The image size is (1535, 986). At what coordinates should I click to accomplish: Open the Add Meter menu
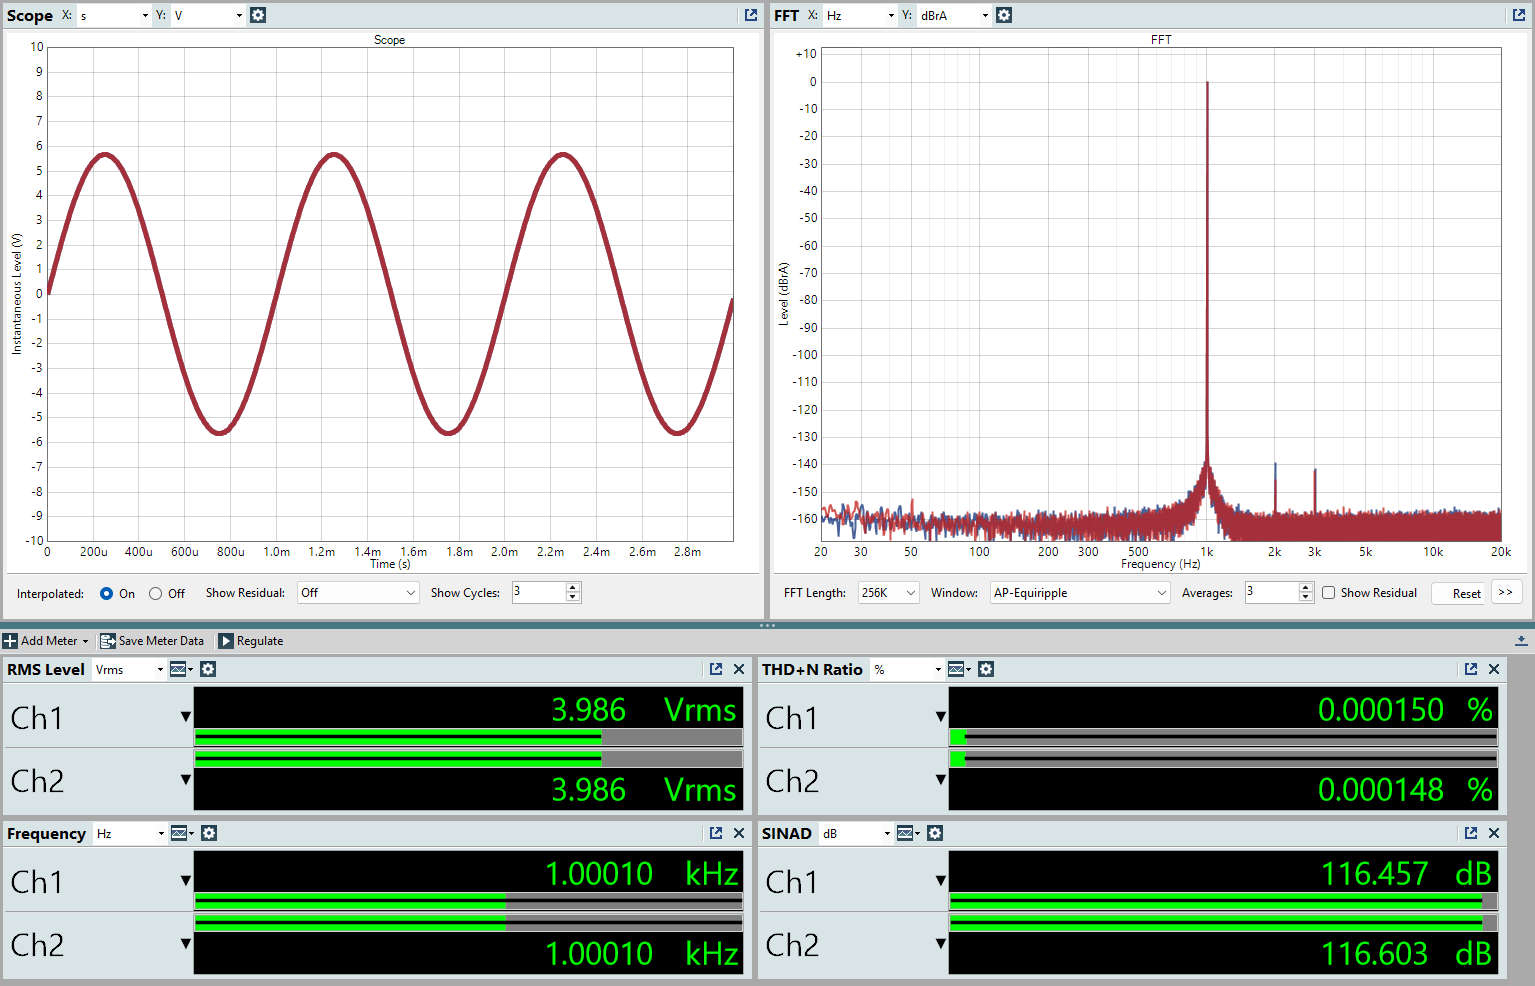[47, 641]
